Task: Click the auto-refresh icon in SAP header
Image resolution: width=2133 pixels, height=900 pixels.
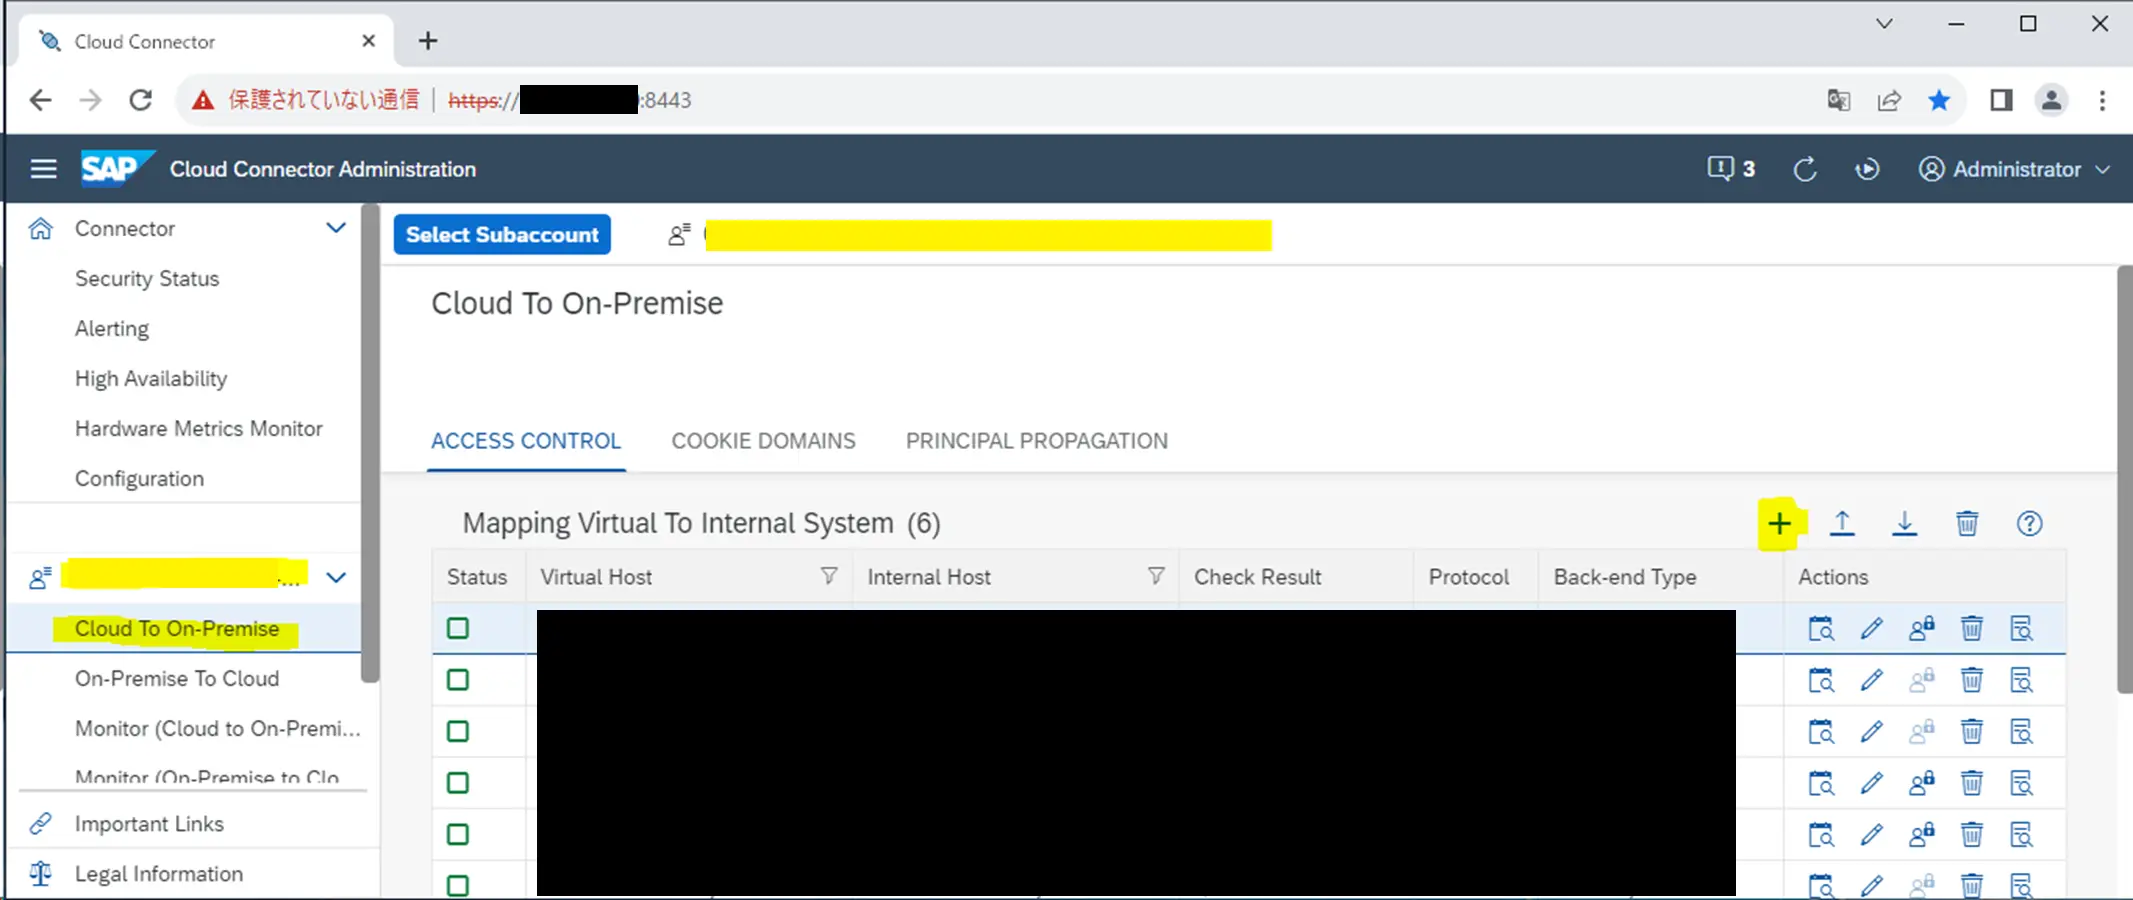Action: coord(1867,169)
